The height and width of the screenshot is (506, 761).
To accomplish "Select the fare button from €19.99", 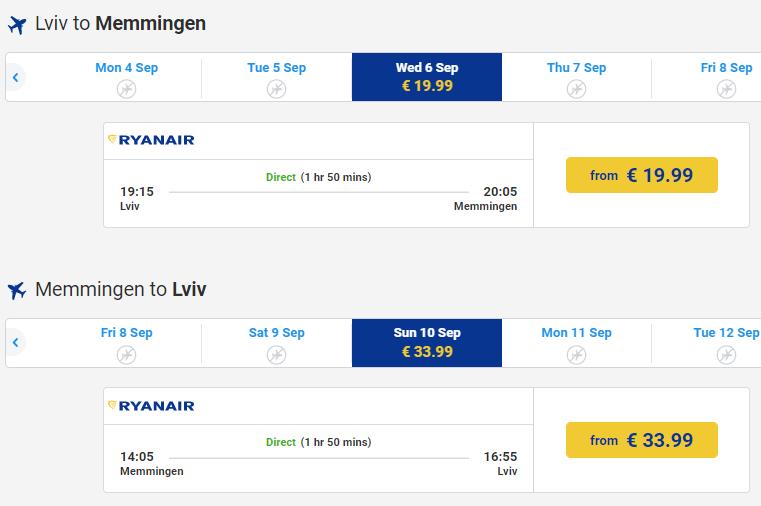I will pos(642,175).
